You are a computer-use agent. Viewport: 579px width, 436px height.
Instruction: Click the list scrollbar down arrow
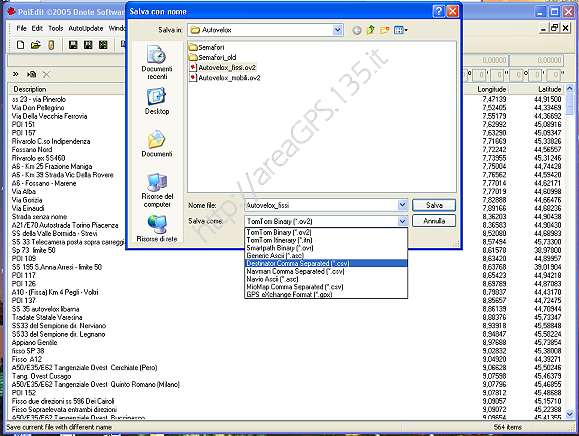click(569, 414)
